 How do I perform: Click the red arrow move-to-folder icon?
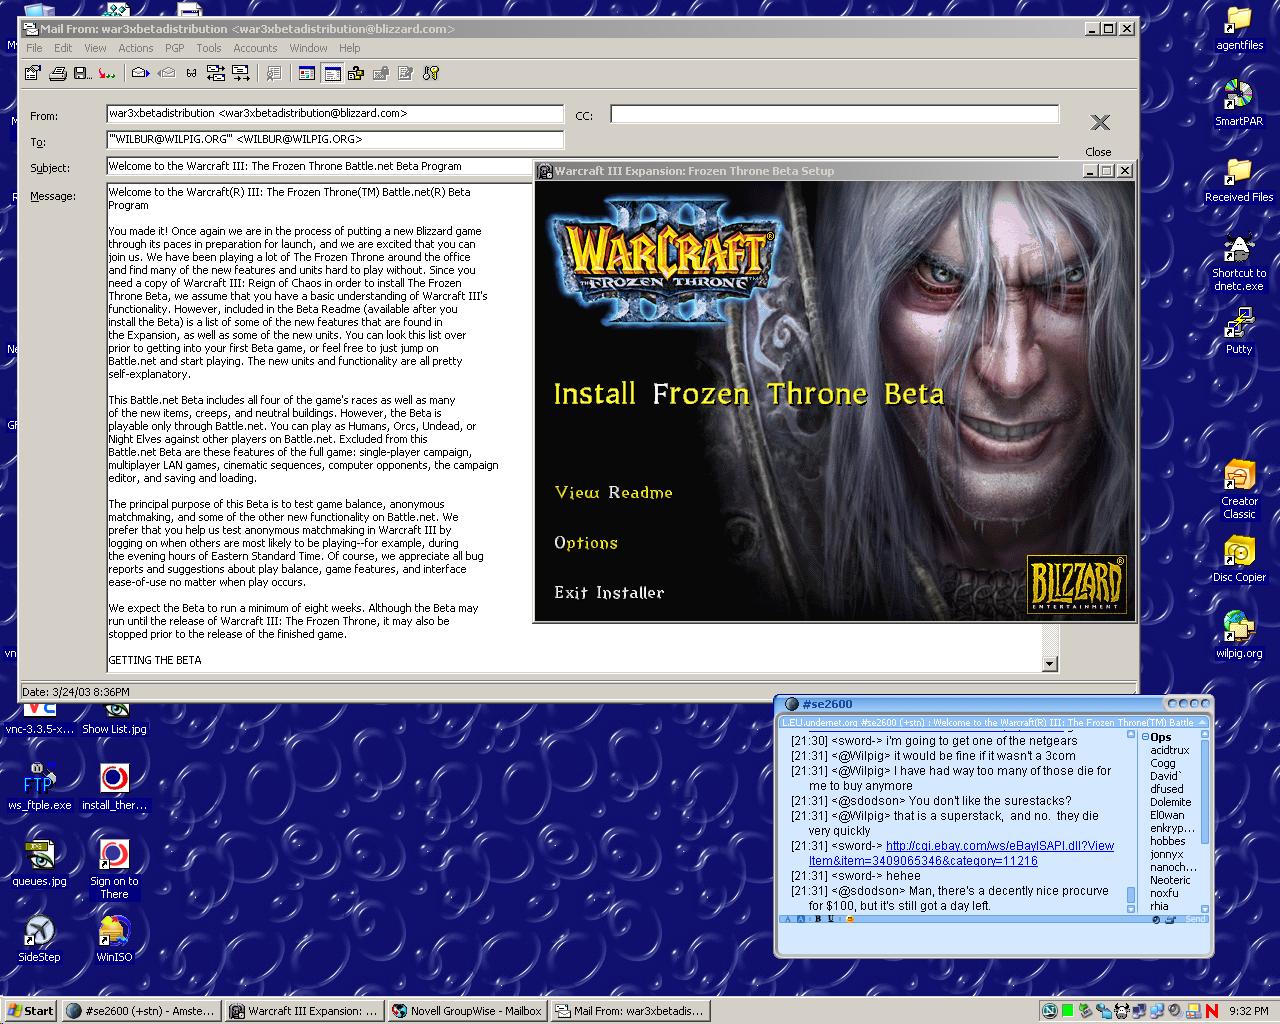coord(106,73)
